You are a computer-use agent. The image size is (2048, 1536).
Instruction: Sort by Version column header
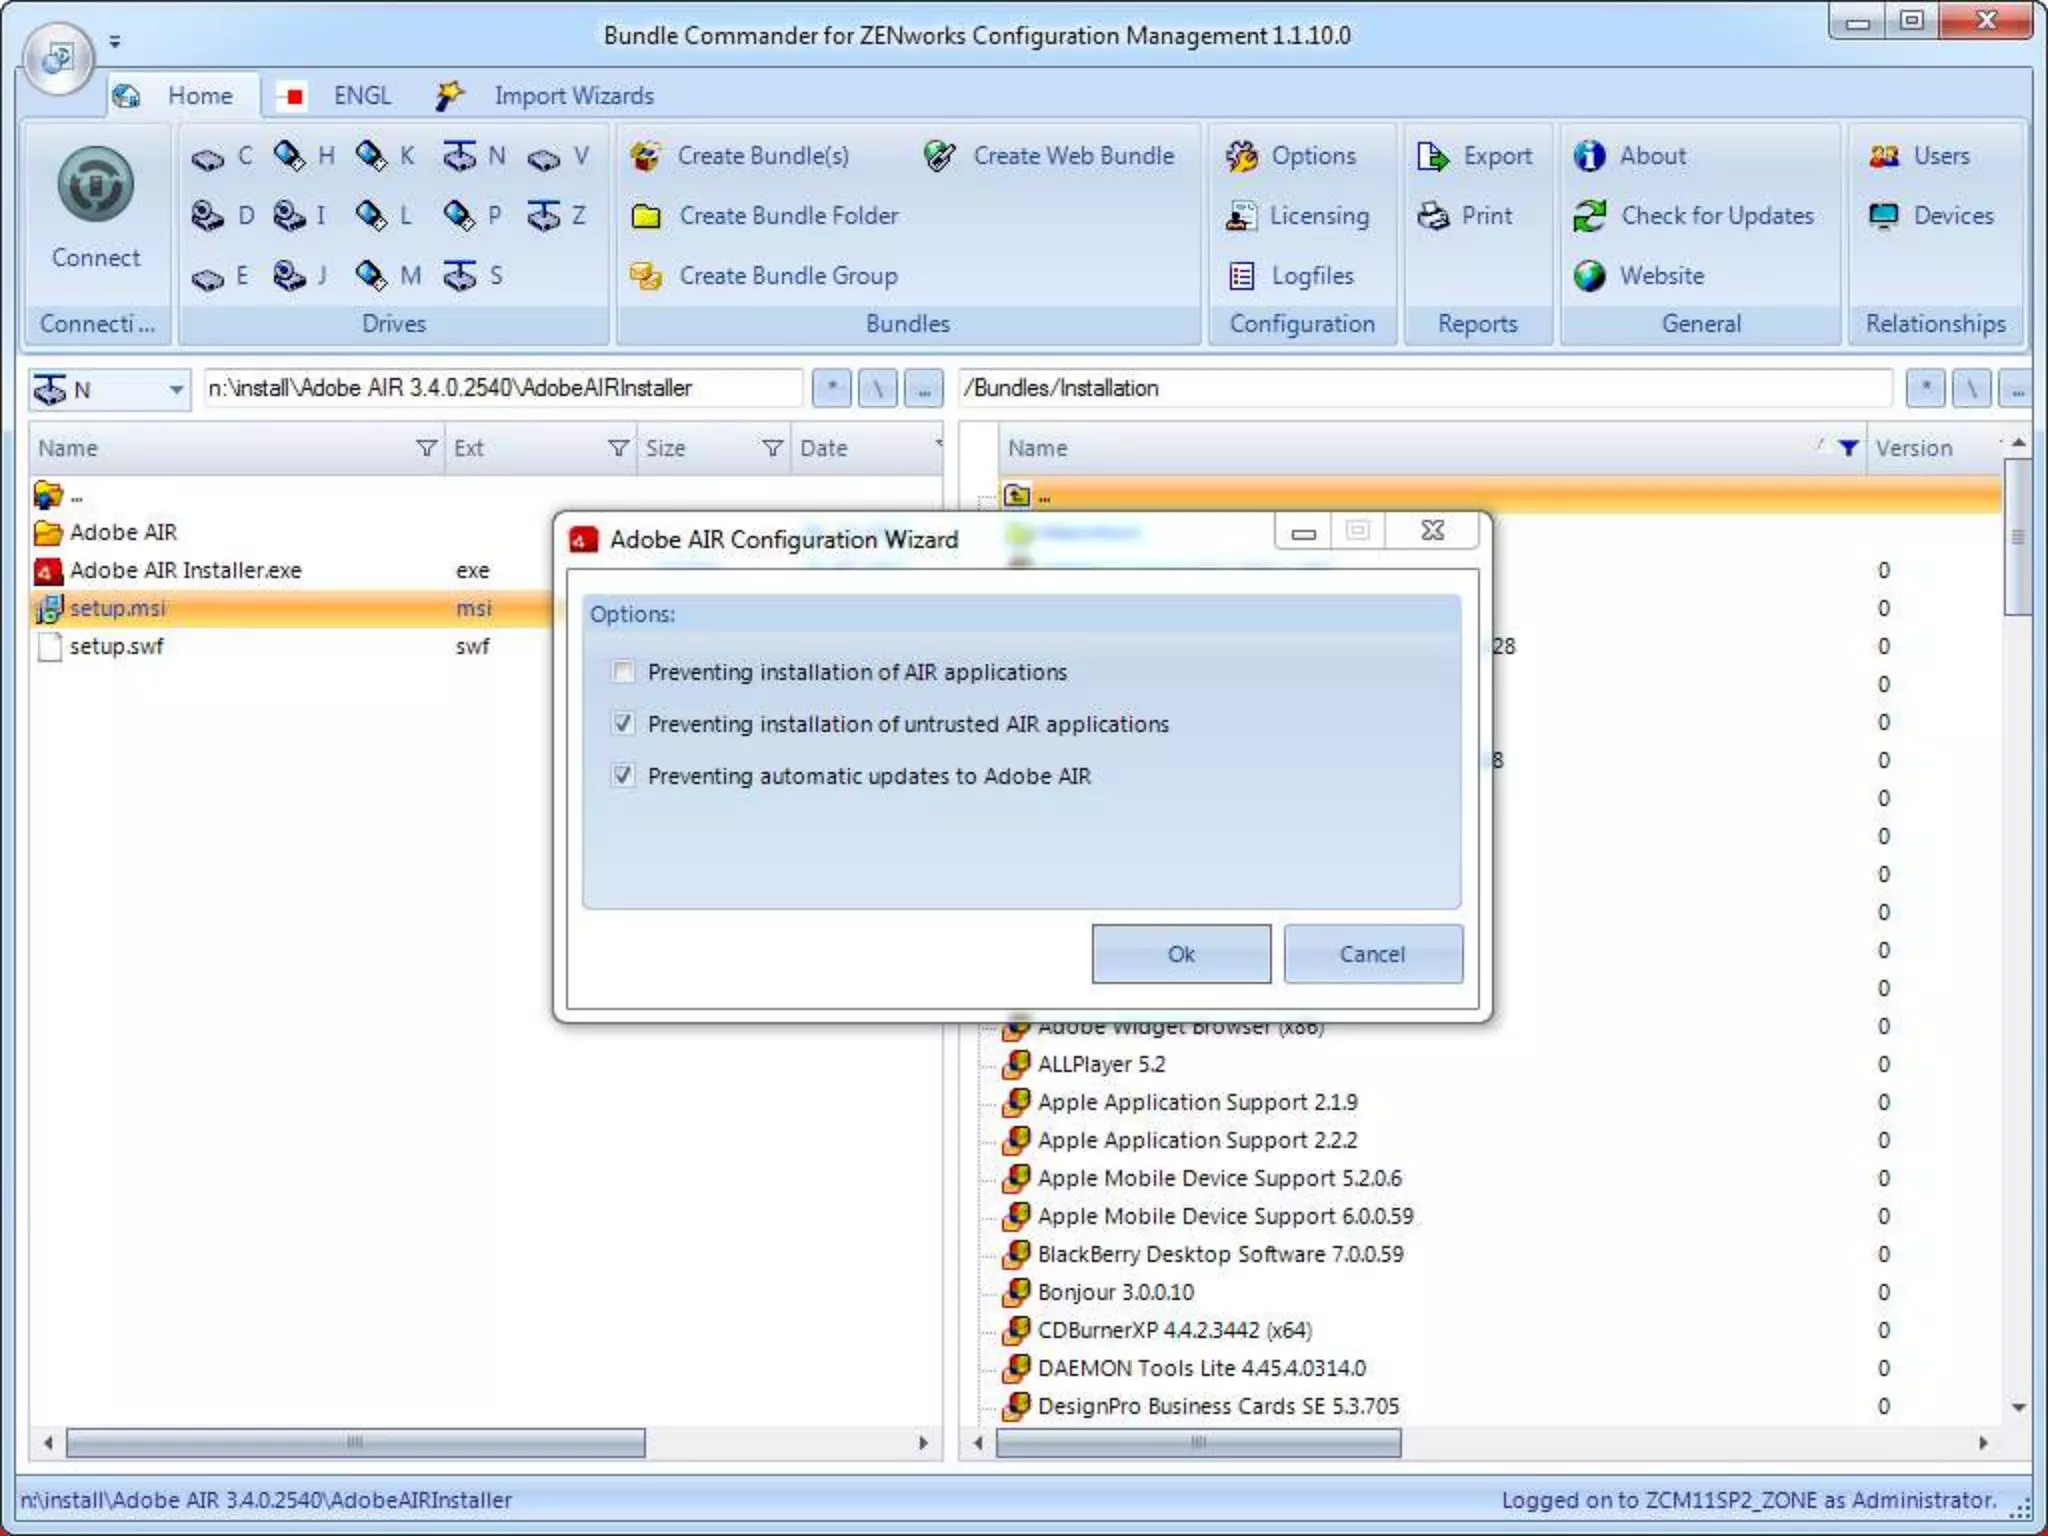[x=1933, y=448]
